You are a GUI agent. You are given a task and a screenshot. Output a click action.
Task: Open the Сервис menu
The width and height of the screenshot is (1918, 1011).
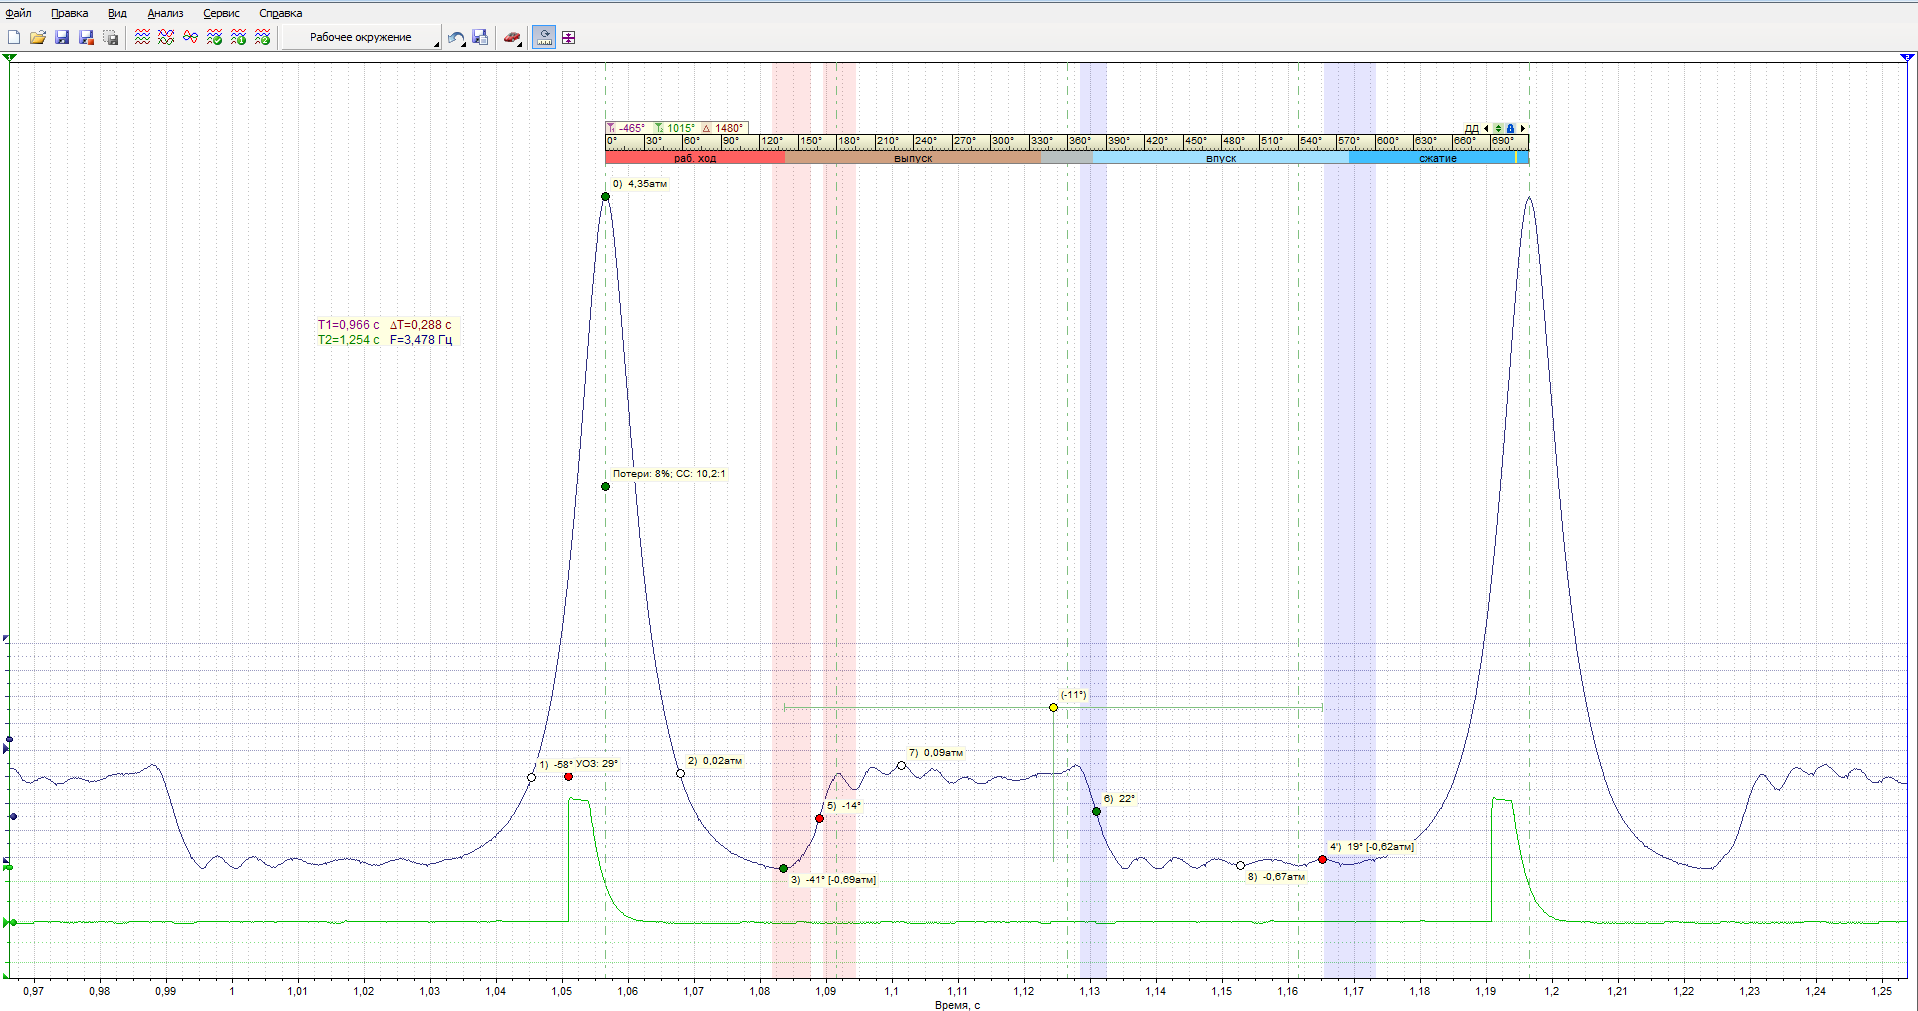tap(221, 13)
